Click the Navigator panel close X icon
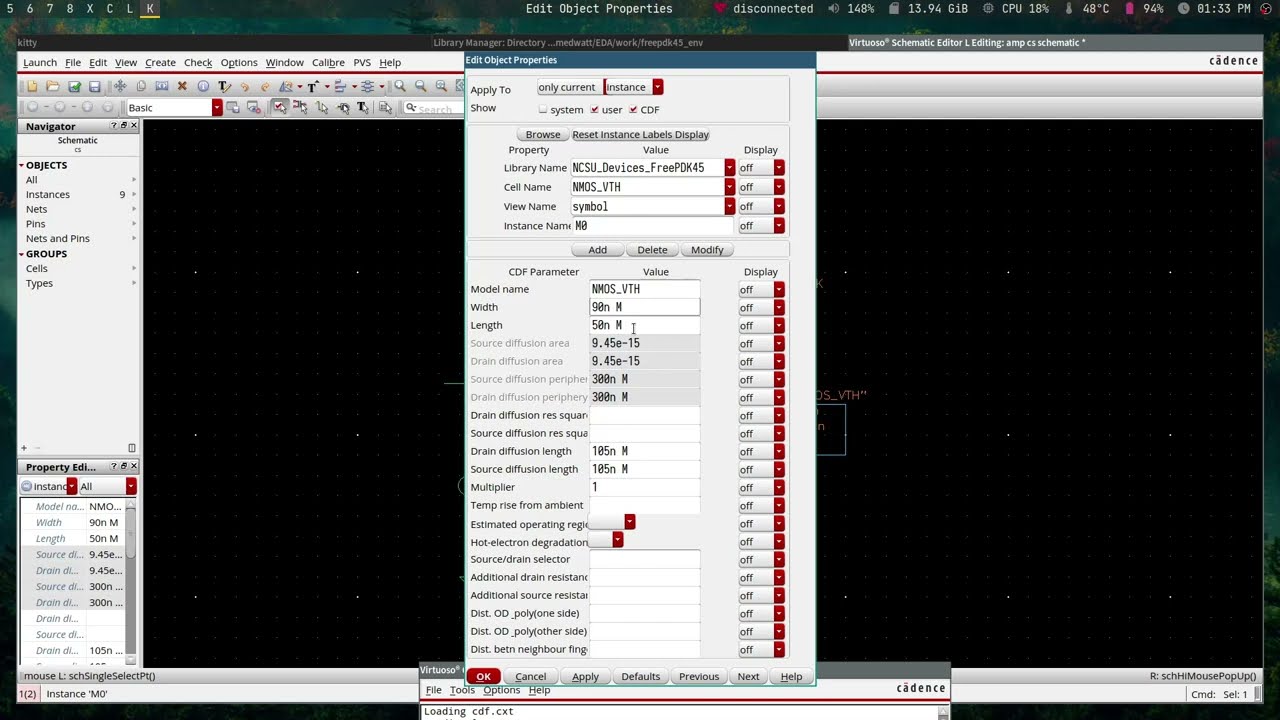The image size is (1280, 720). click(x=134, y=126)
